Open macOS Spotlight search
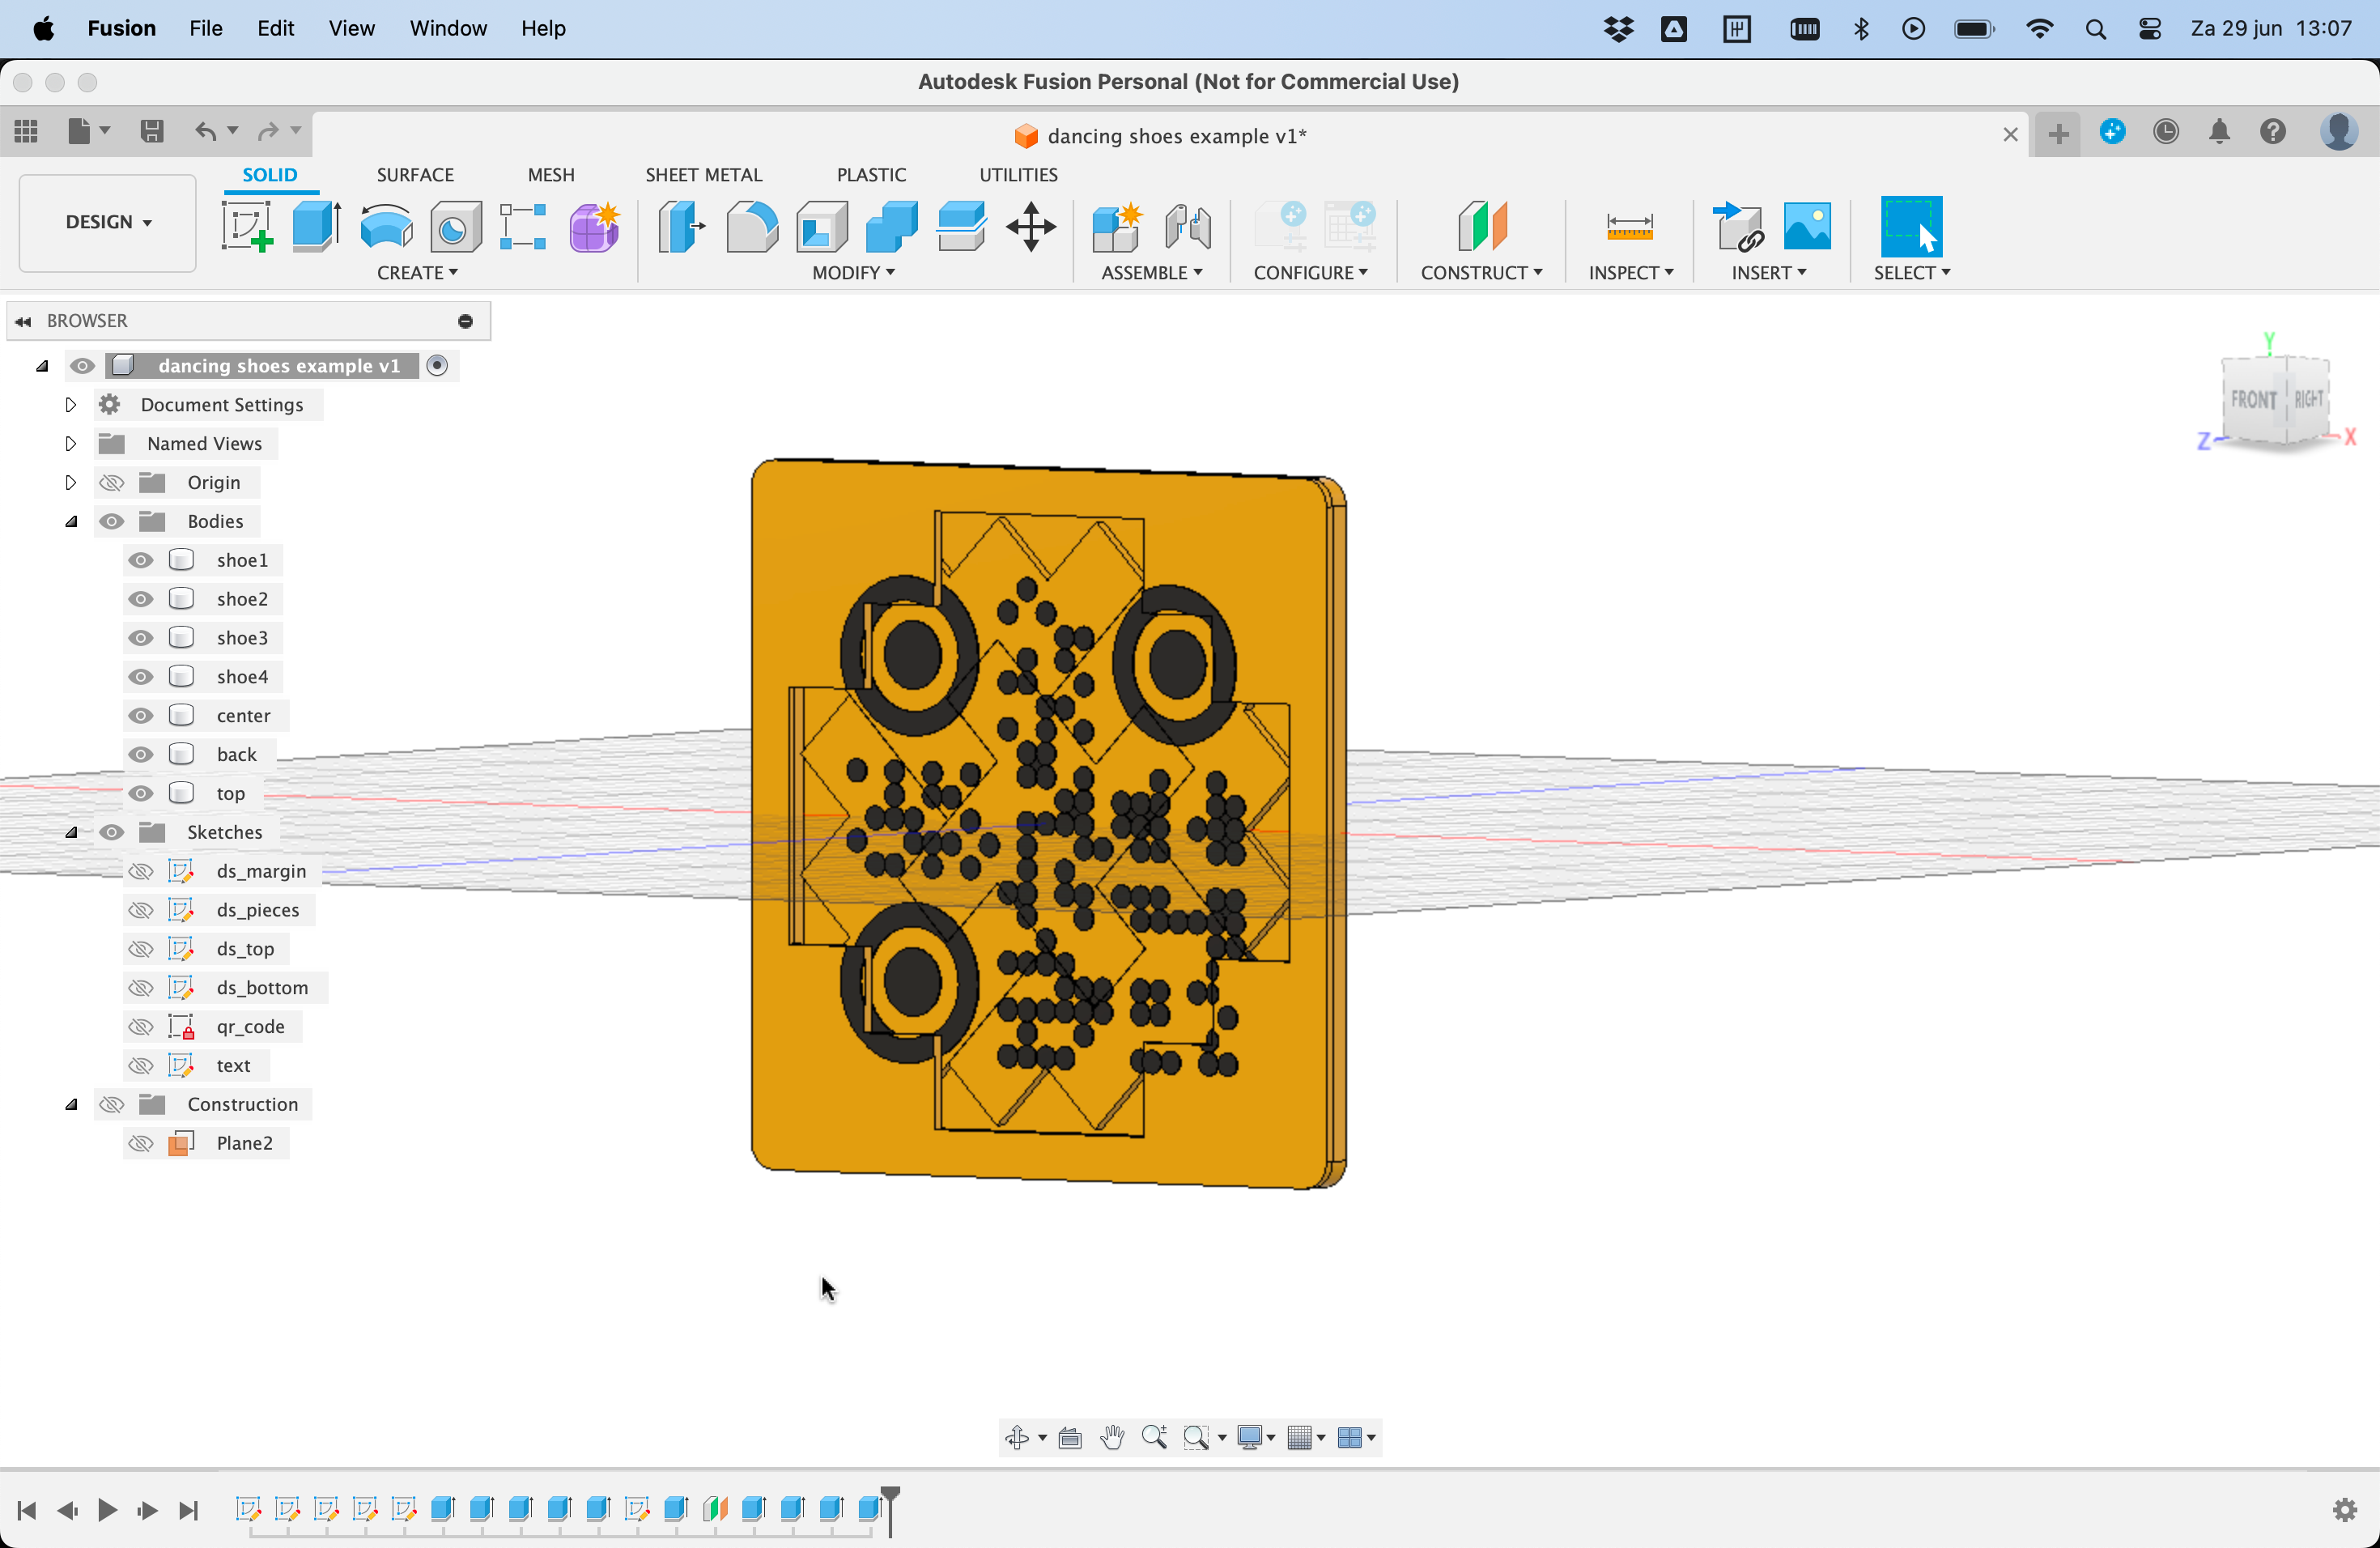 click(x=2096, y=29)
